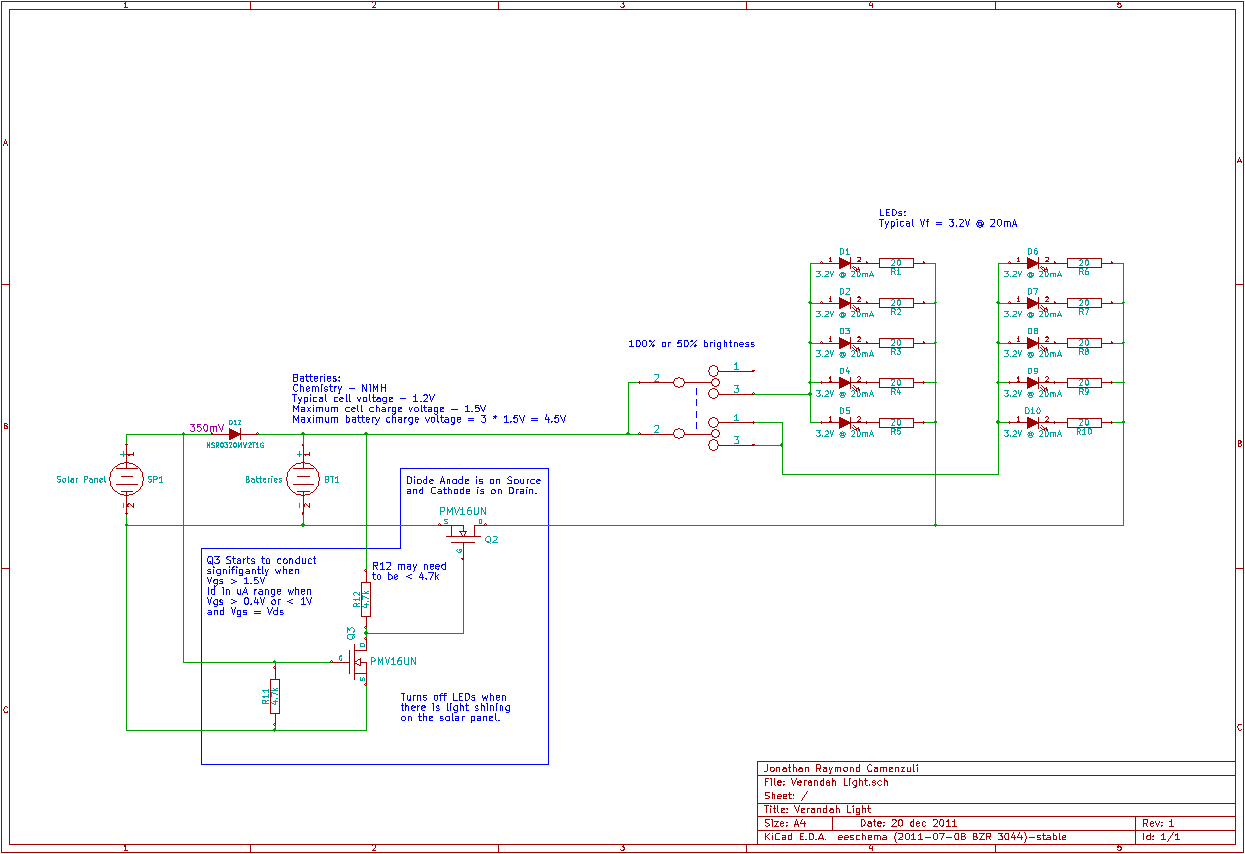Screen dimensions: 1245x854
Task: Select the D10 LED symbol
Action: pos(1033,423)
